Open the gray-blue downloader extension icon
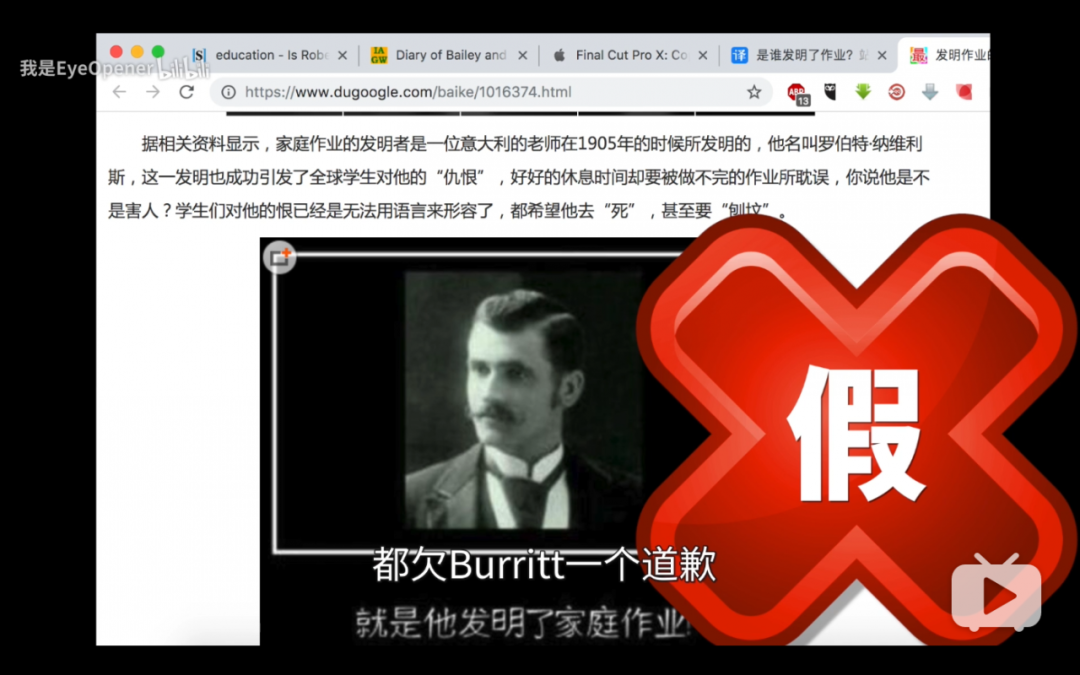This screenshot has width=1080, height=675. (x=930, y=92)
